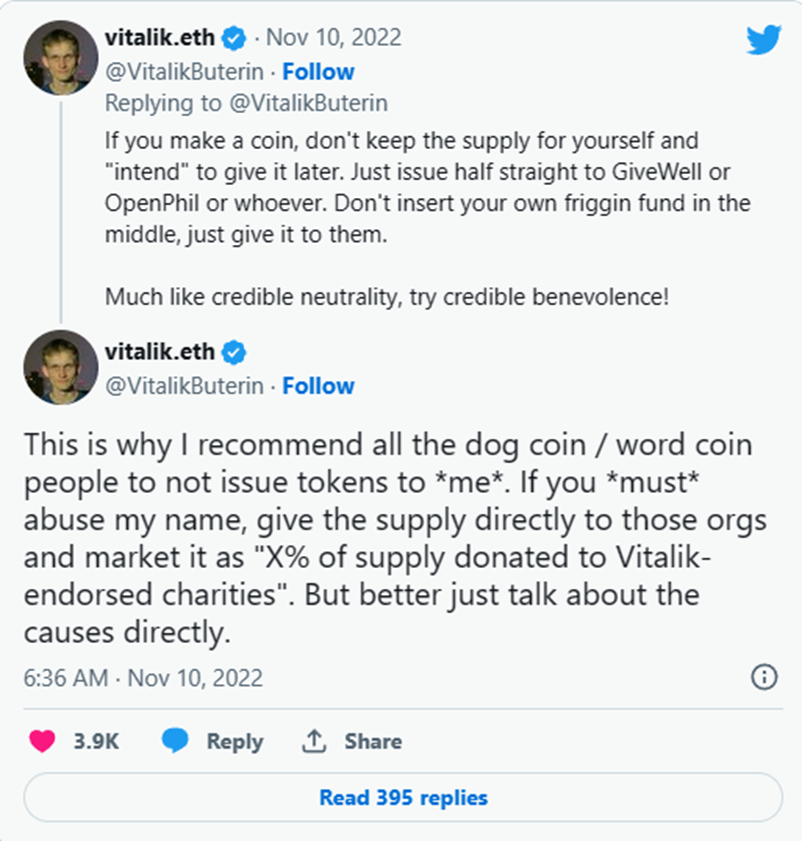Click the verified badge in top tweet
Screen dimensions: 802x841
(x=235, y=39)
